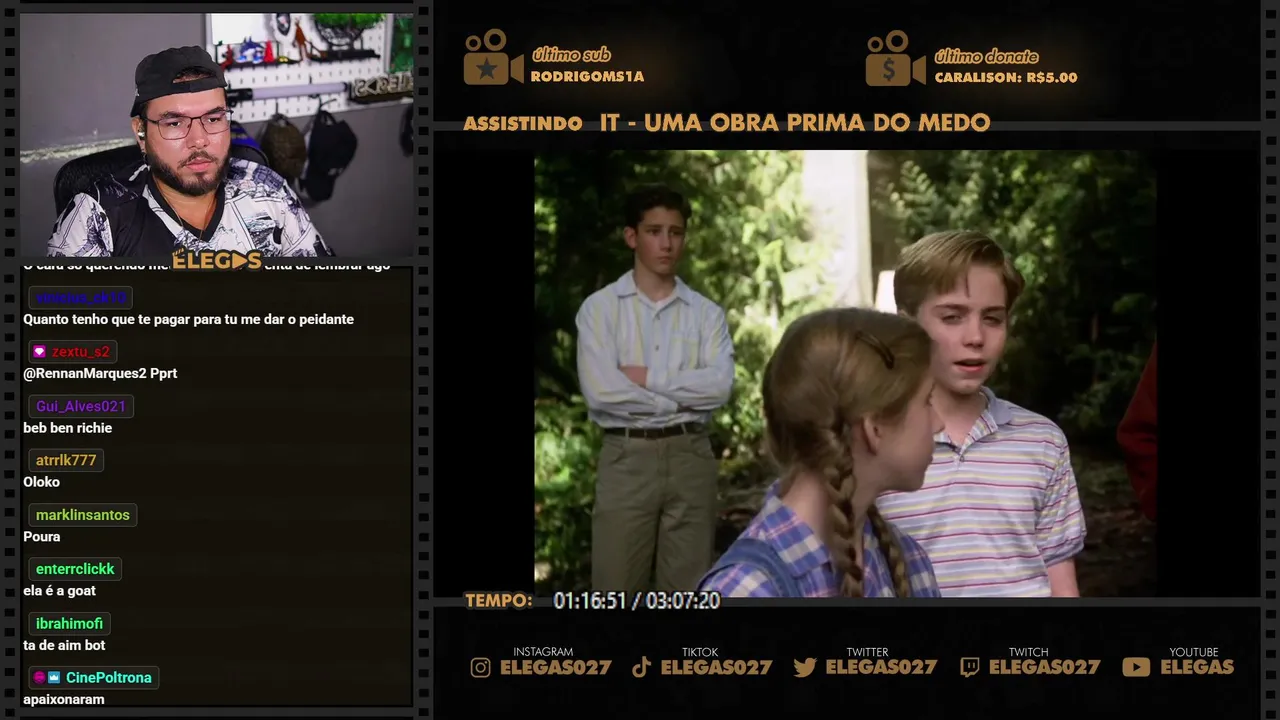Click the movie video frame
This screenshot has height=720, width=1280.
click(845, 373)
